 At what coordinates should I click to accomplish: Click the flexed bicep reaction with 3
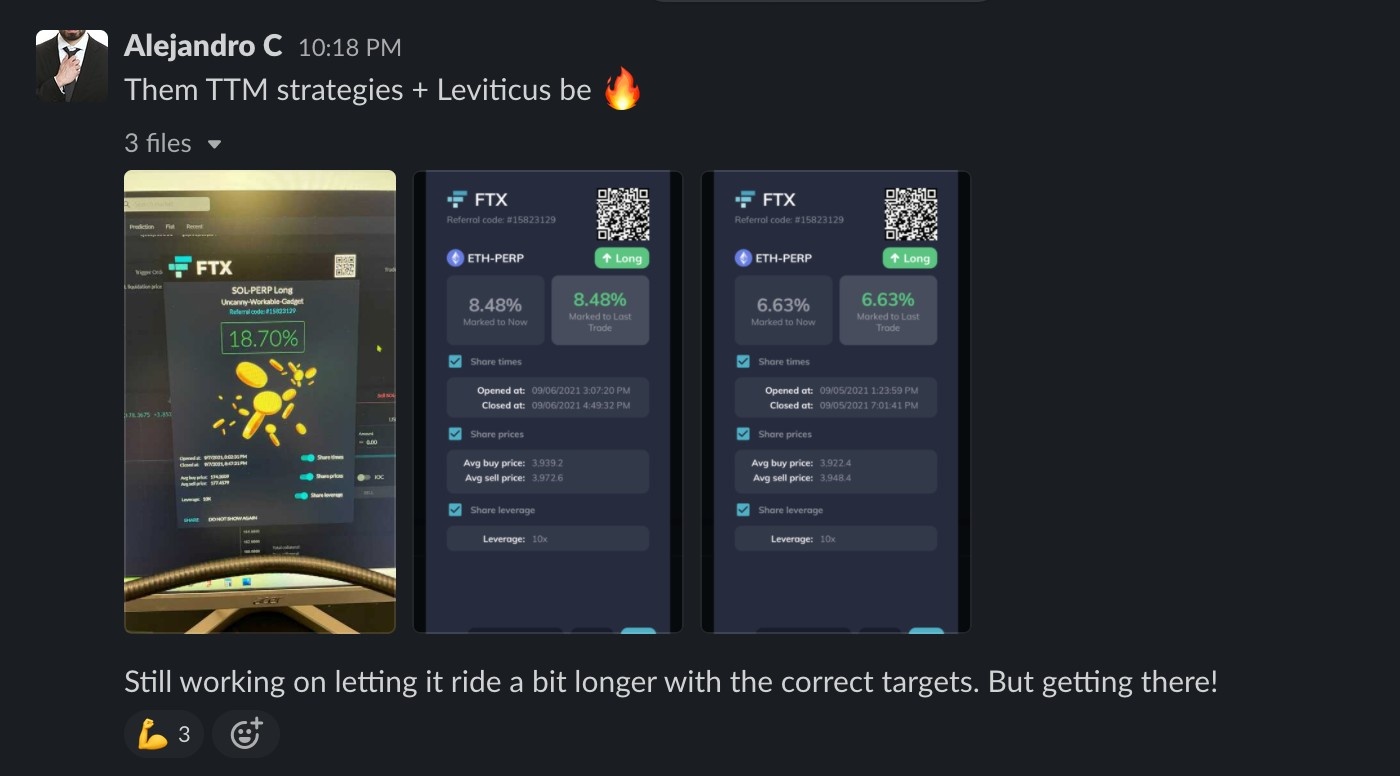[164, 735]
